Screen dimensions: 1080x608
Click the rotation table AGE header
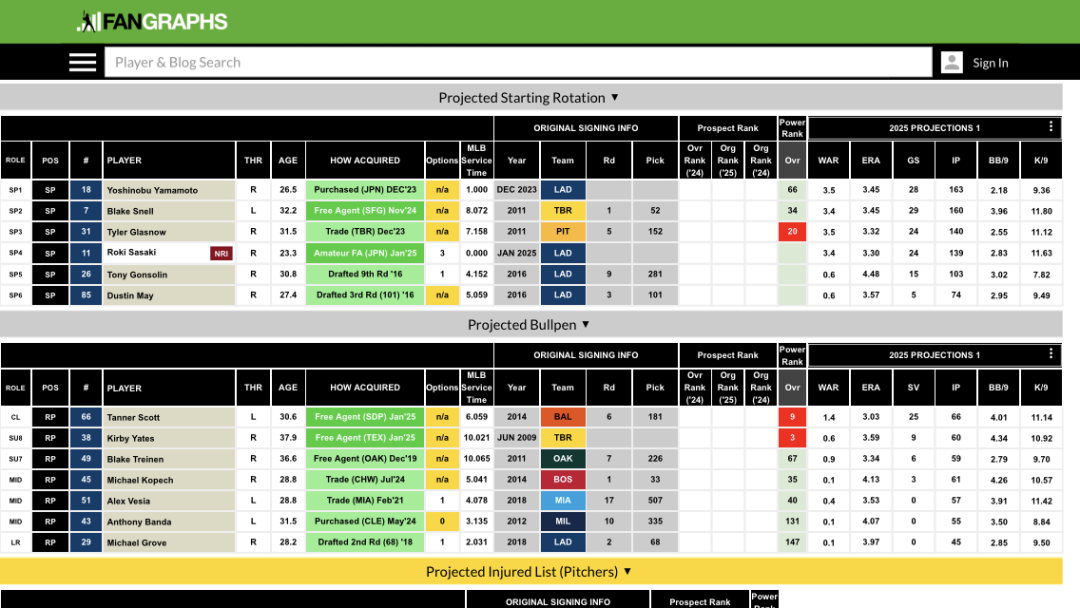[288, 160]
